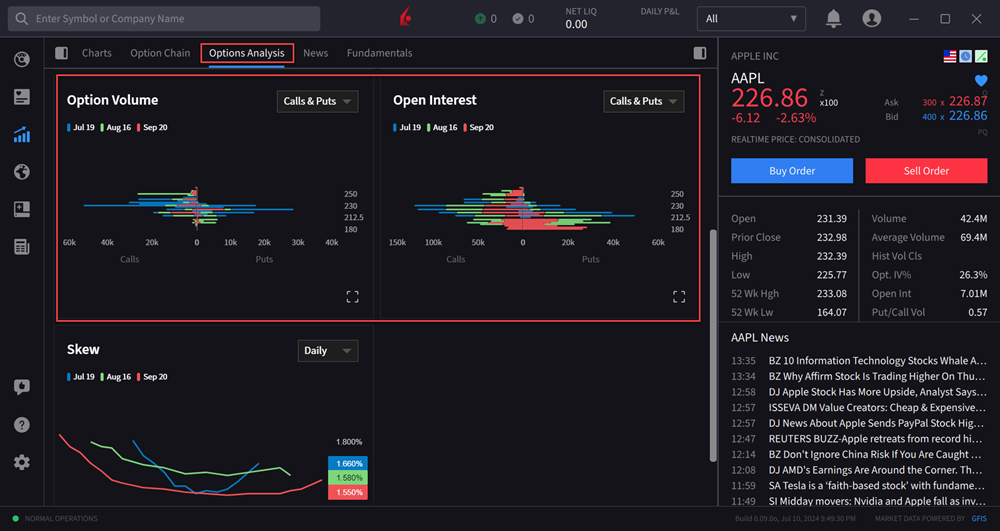Viewport: 1000px width, 531px height.
Task: Expand Open Interest chart to fullscreen
Action: click(679, 296)
